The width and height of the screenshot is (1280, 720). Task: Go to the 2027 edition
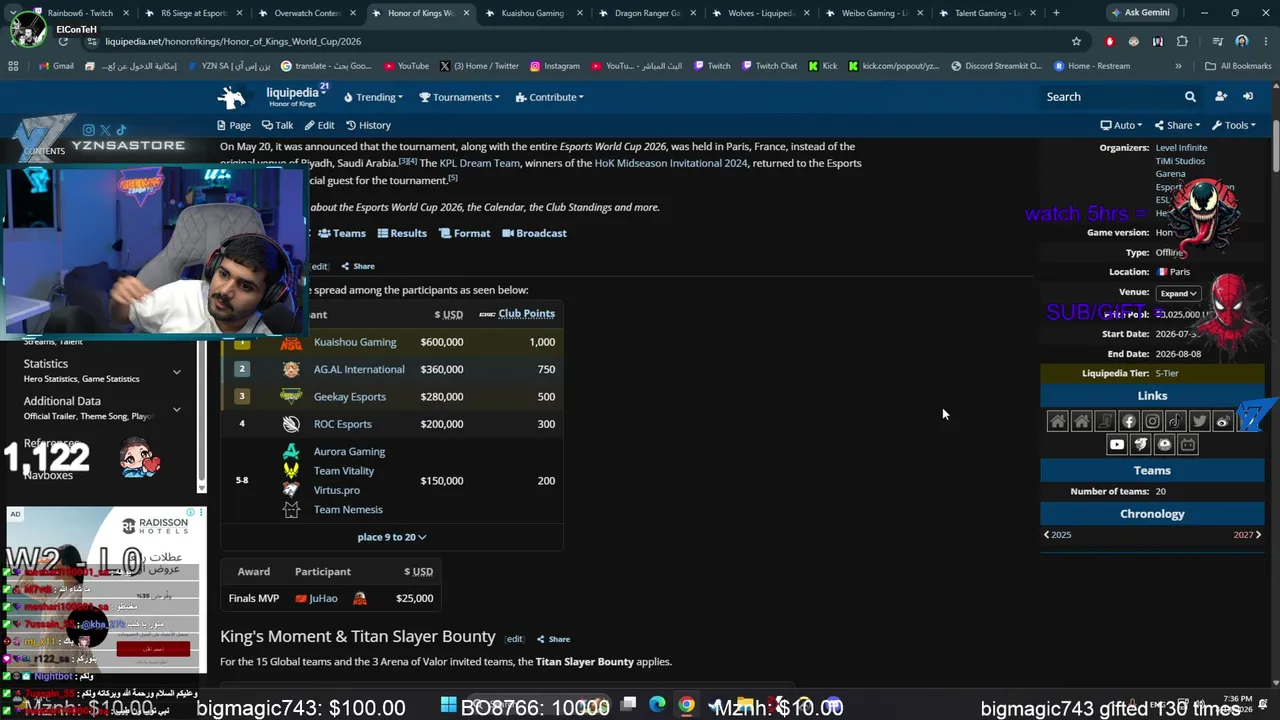coord(1247,535)
